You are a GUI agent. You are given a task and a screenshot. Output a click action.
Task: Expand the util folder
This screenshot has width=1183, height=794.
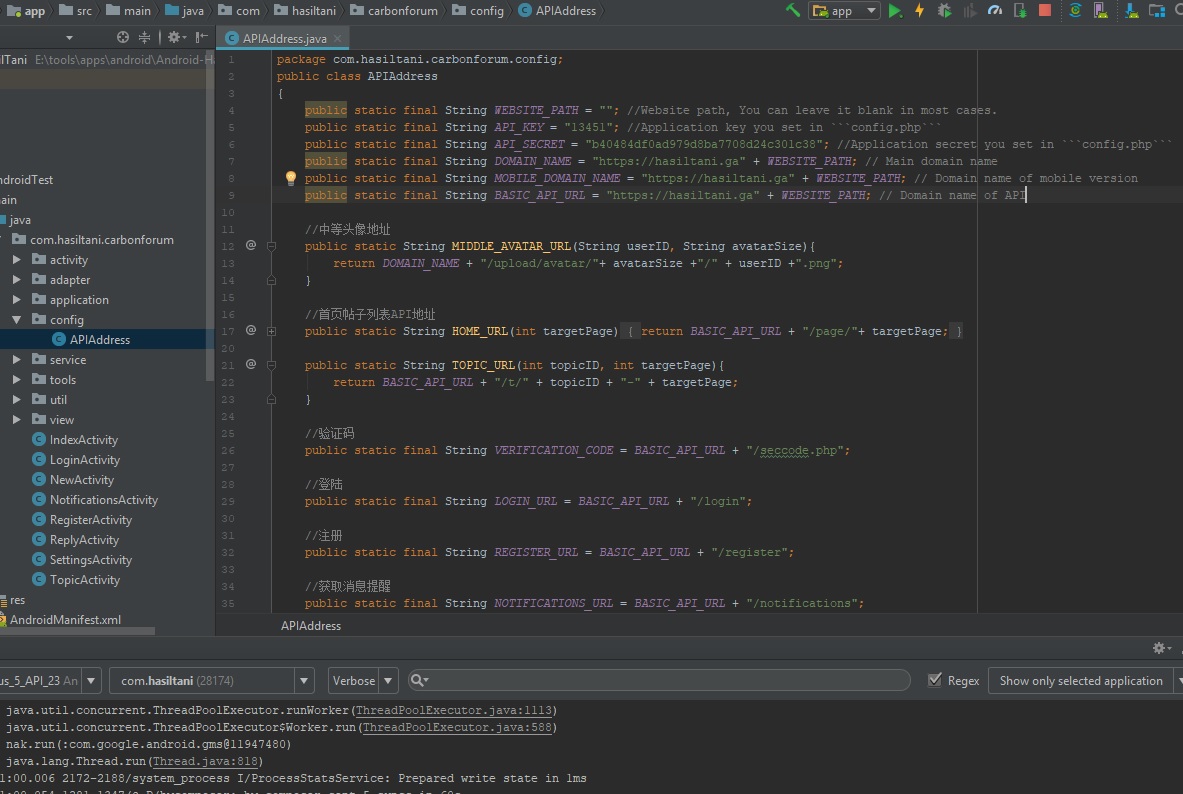(17, 400)
